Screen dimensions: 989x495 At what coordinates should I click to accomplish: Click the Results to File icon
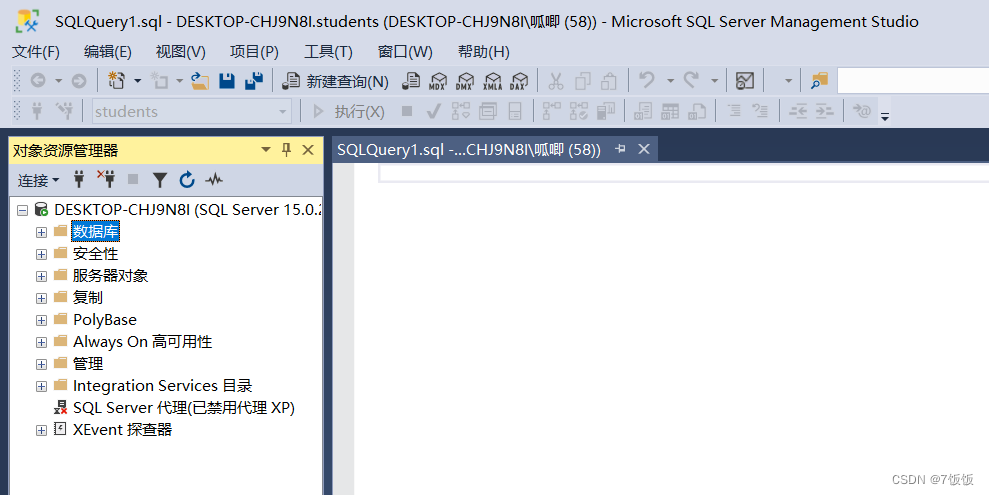697,112
